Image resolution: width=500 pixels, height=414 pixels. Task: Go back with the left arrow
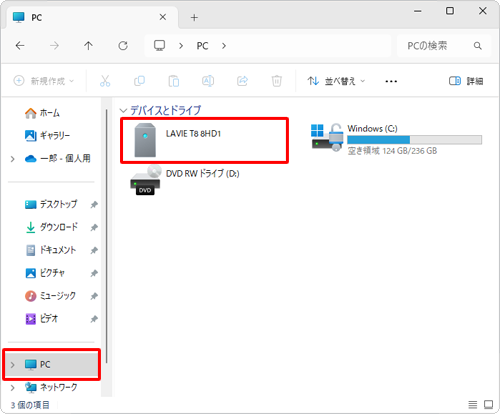click(20, 46)
